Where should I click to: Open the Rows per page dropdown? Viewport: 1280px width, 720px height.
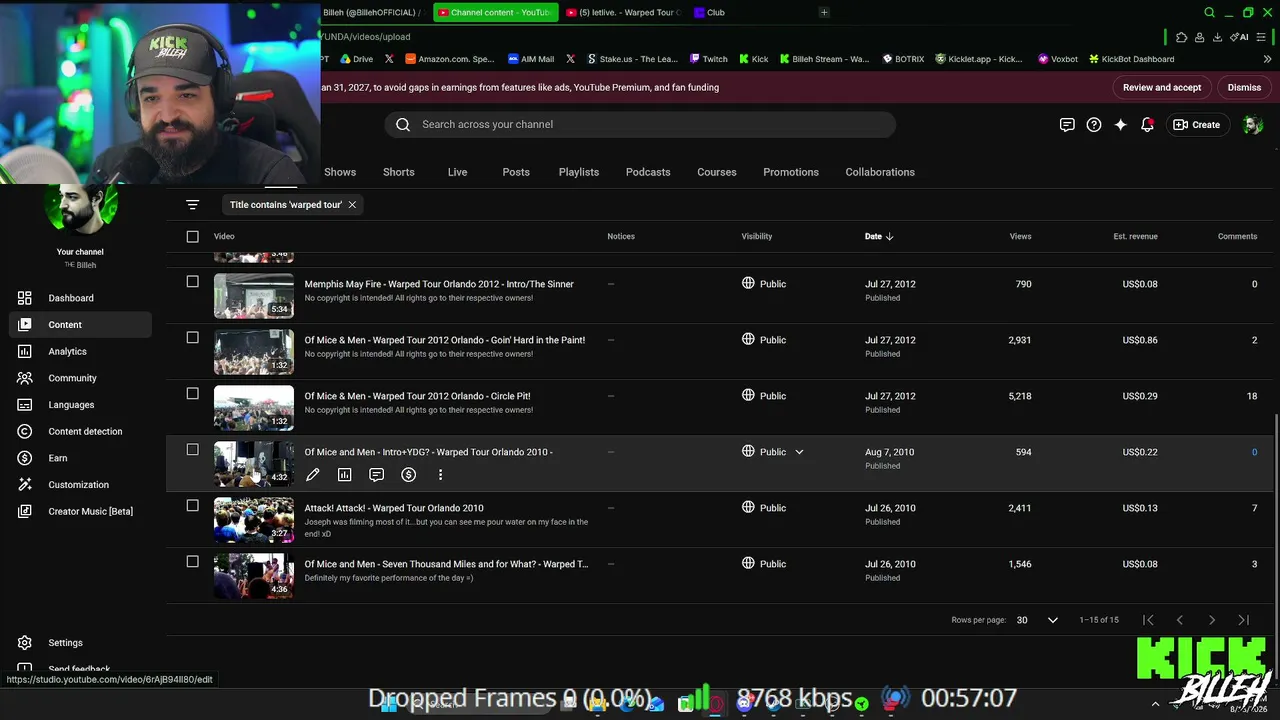click(1037, 620)
